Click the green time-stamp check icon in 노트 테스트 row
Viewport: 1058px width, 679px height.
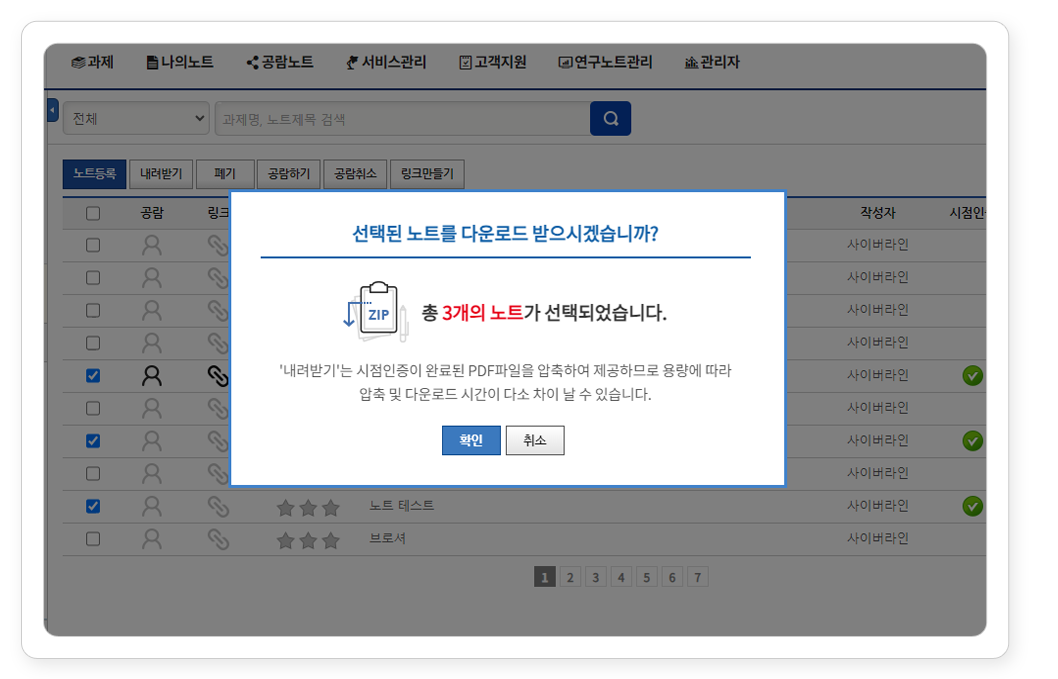(972, 506)
